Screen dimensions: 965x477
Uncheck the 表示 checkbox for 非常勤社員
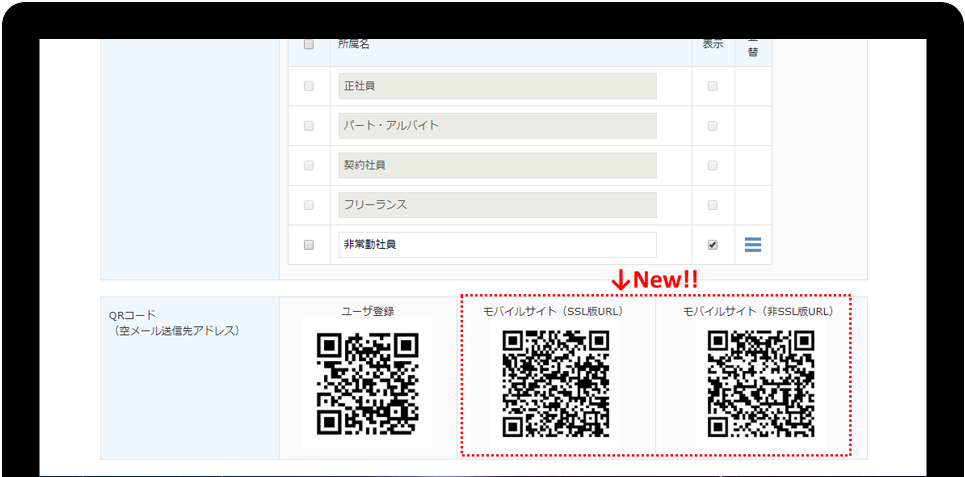[713, 244]
